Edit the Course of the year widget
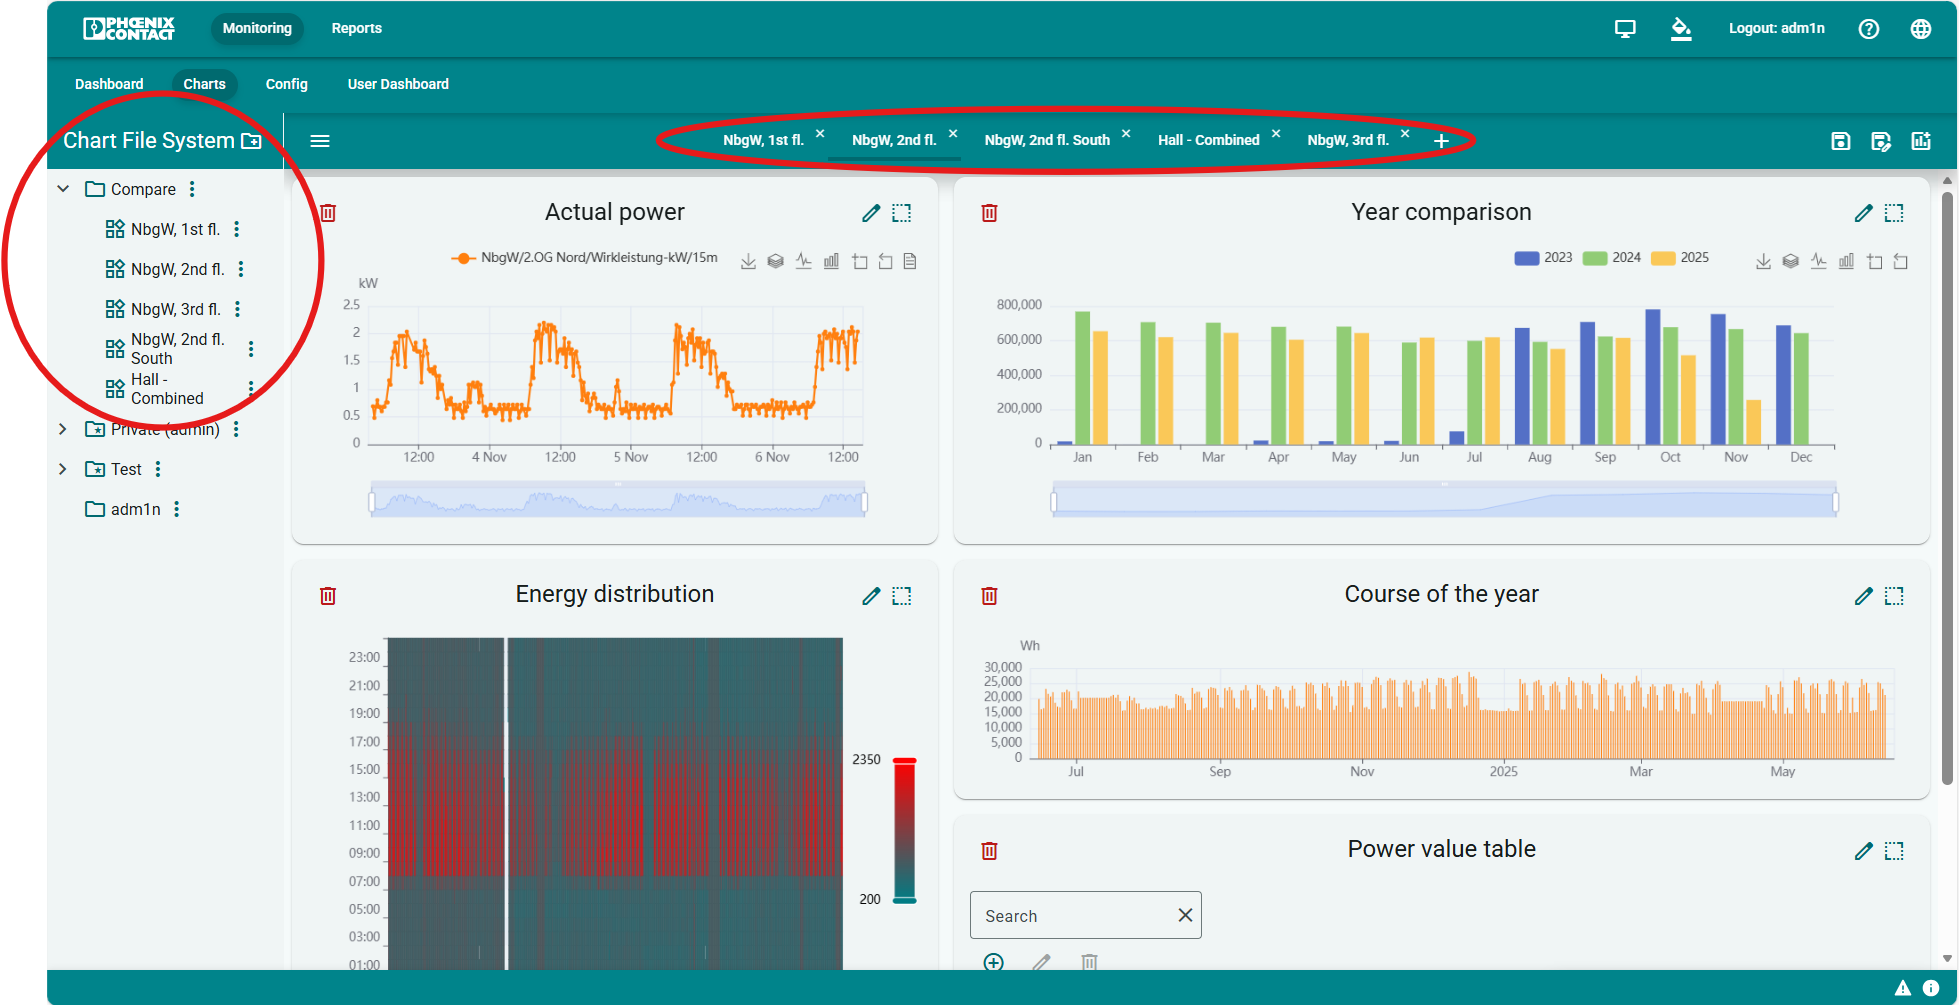 (1864, 596)
